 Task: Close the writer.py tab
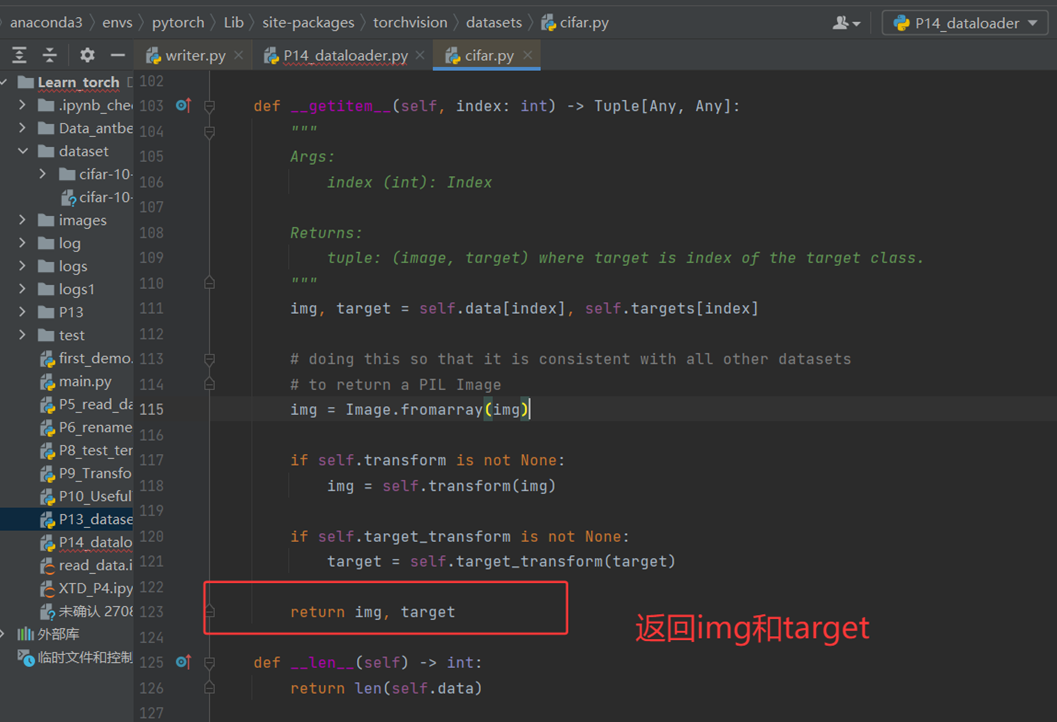coord(239,55)
